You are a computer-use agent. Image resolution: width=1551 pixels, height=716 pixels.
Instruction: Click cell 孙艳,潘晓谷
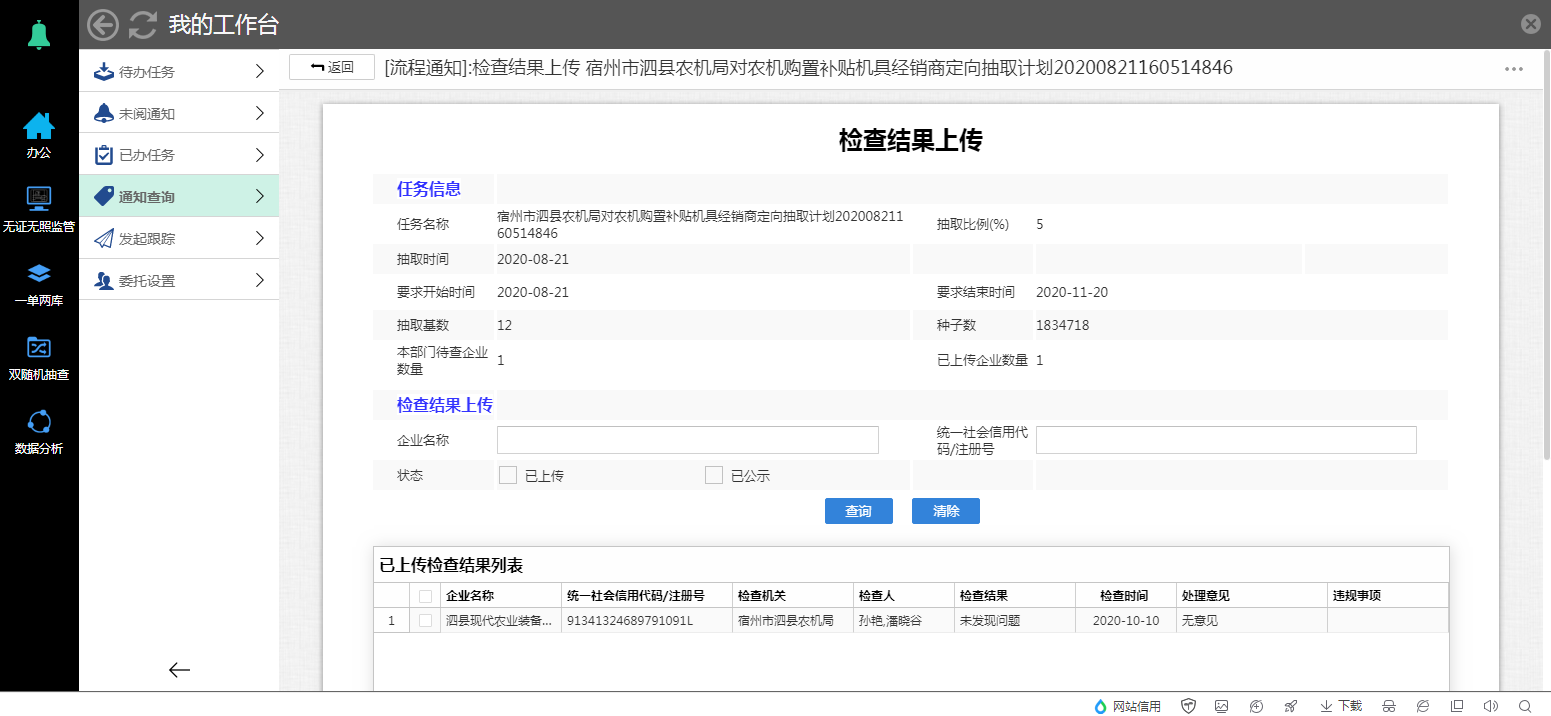coord(903,621)
